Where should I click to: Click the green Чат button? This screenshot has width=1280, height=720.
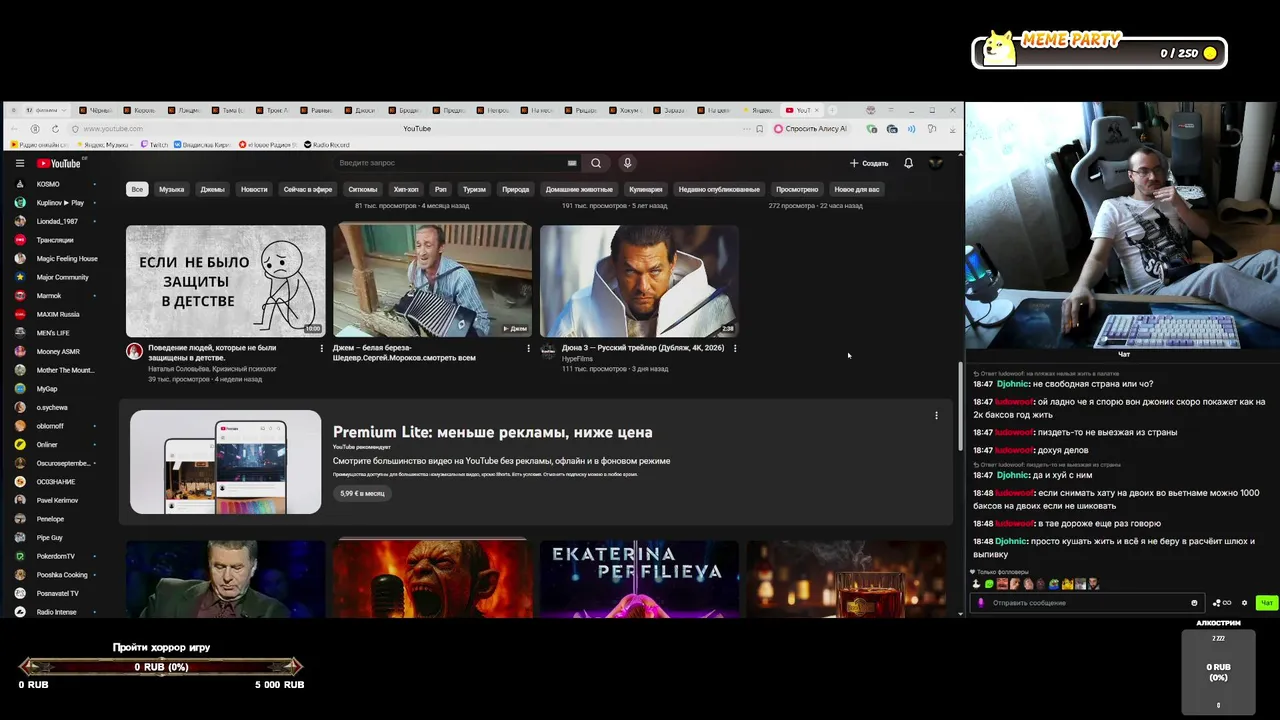tap(1266, 603)
